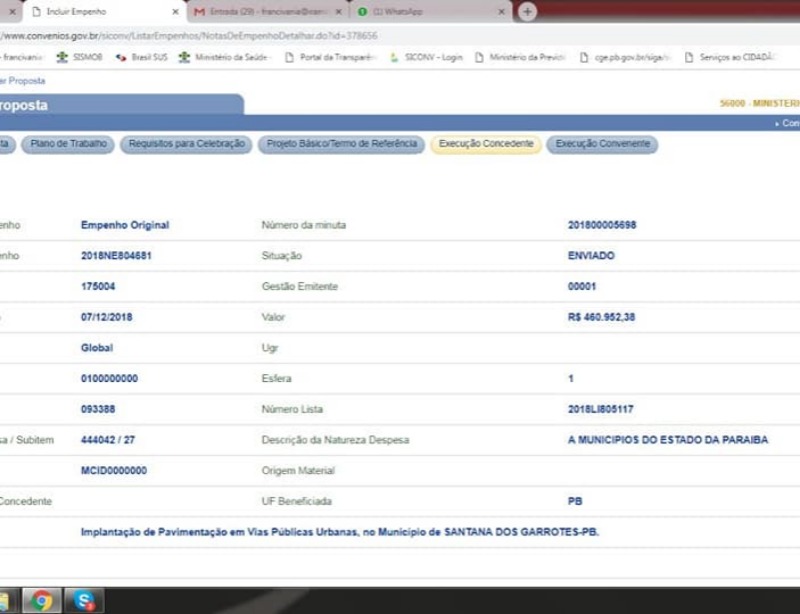This screenshot has width=800, height=614.
Task: Open the cge.pb.gov.br bookmark
Action: [x=624, y=57]
